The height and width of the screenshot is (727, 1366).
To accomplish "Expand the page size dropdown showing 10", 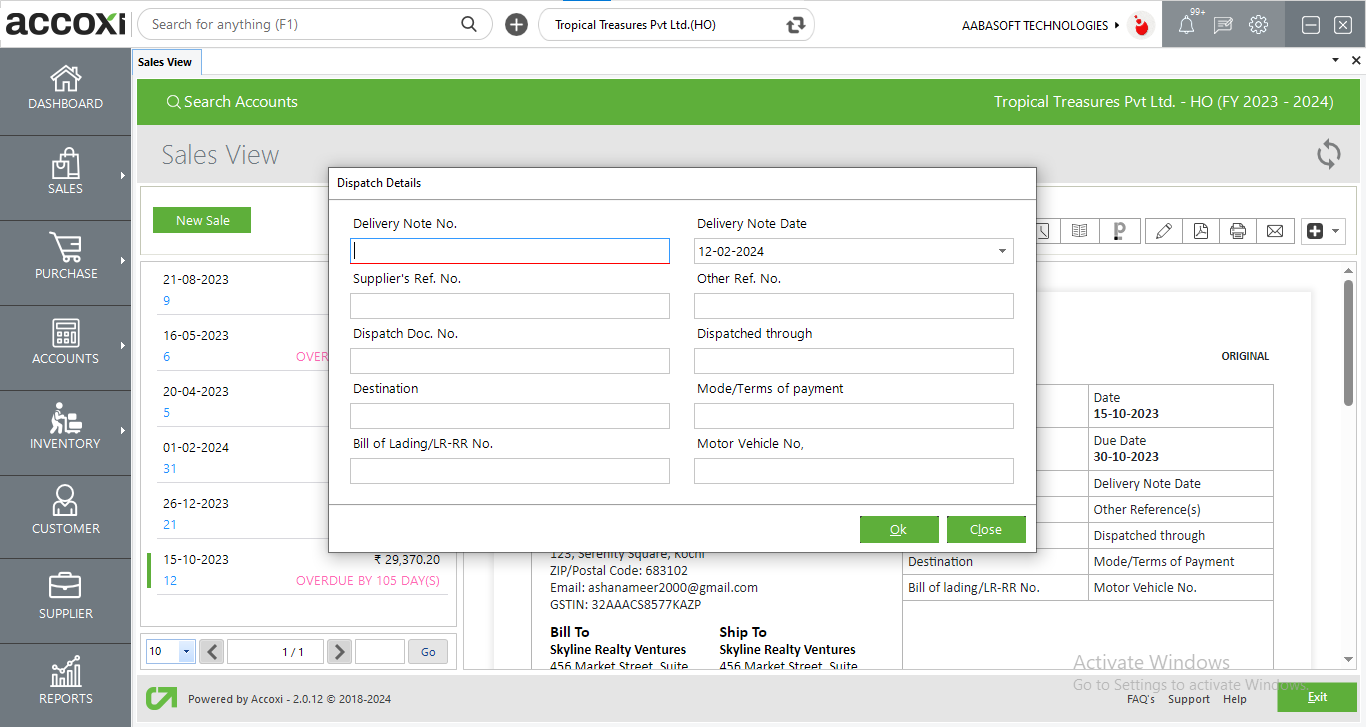I will (x=185, y=652).
